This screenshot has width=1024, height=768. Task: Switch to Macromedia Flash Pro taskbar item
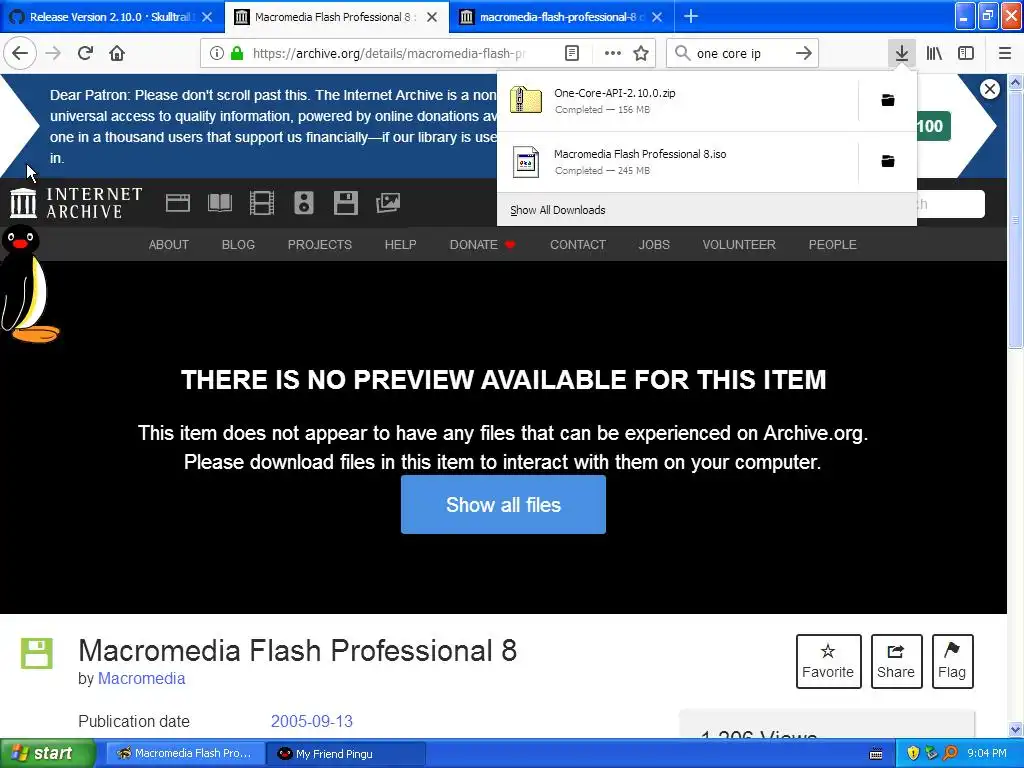click(185, 754)
